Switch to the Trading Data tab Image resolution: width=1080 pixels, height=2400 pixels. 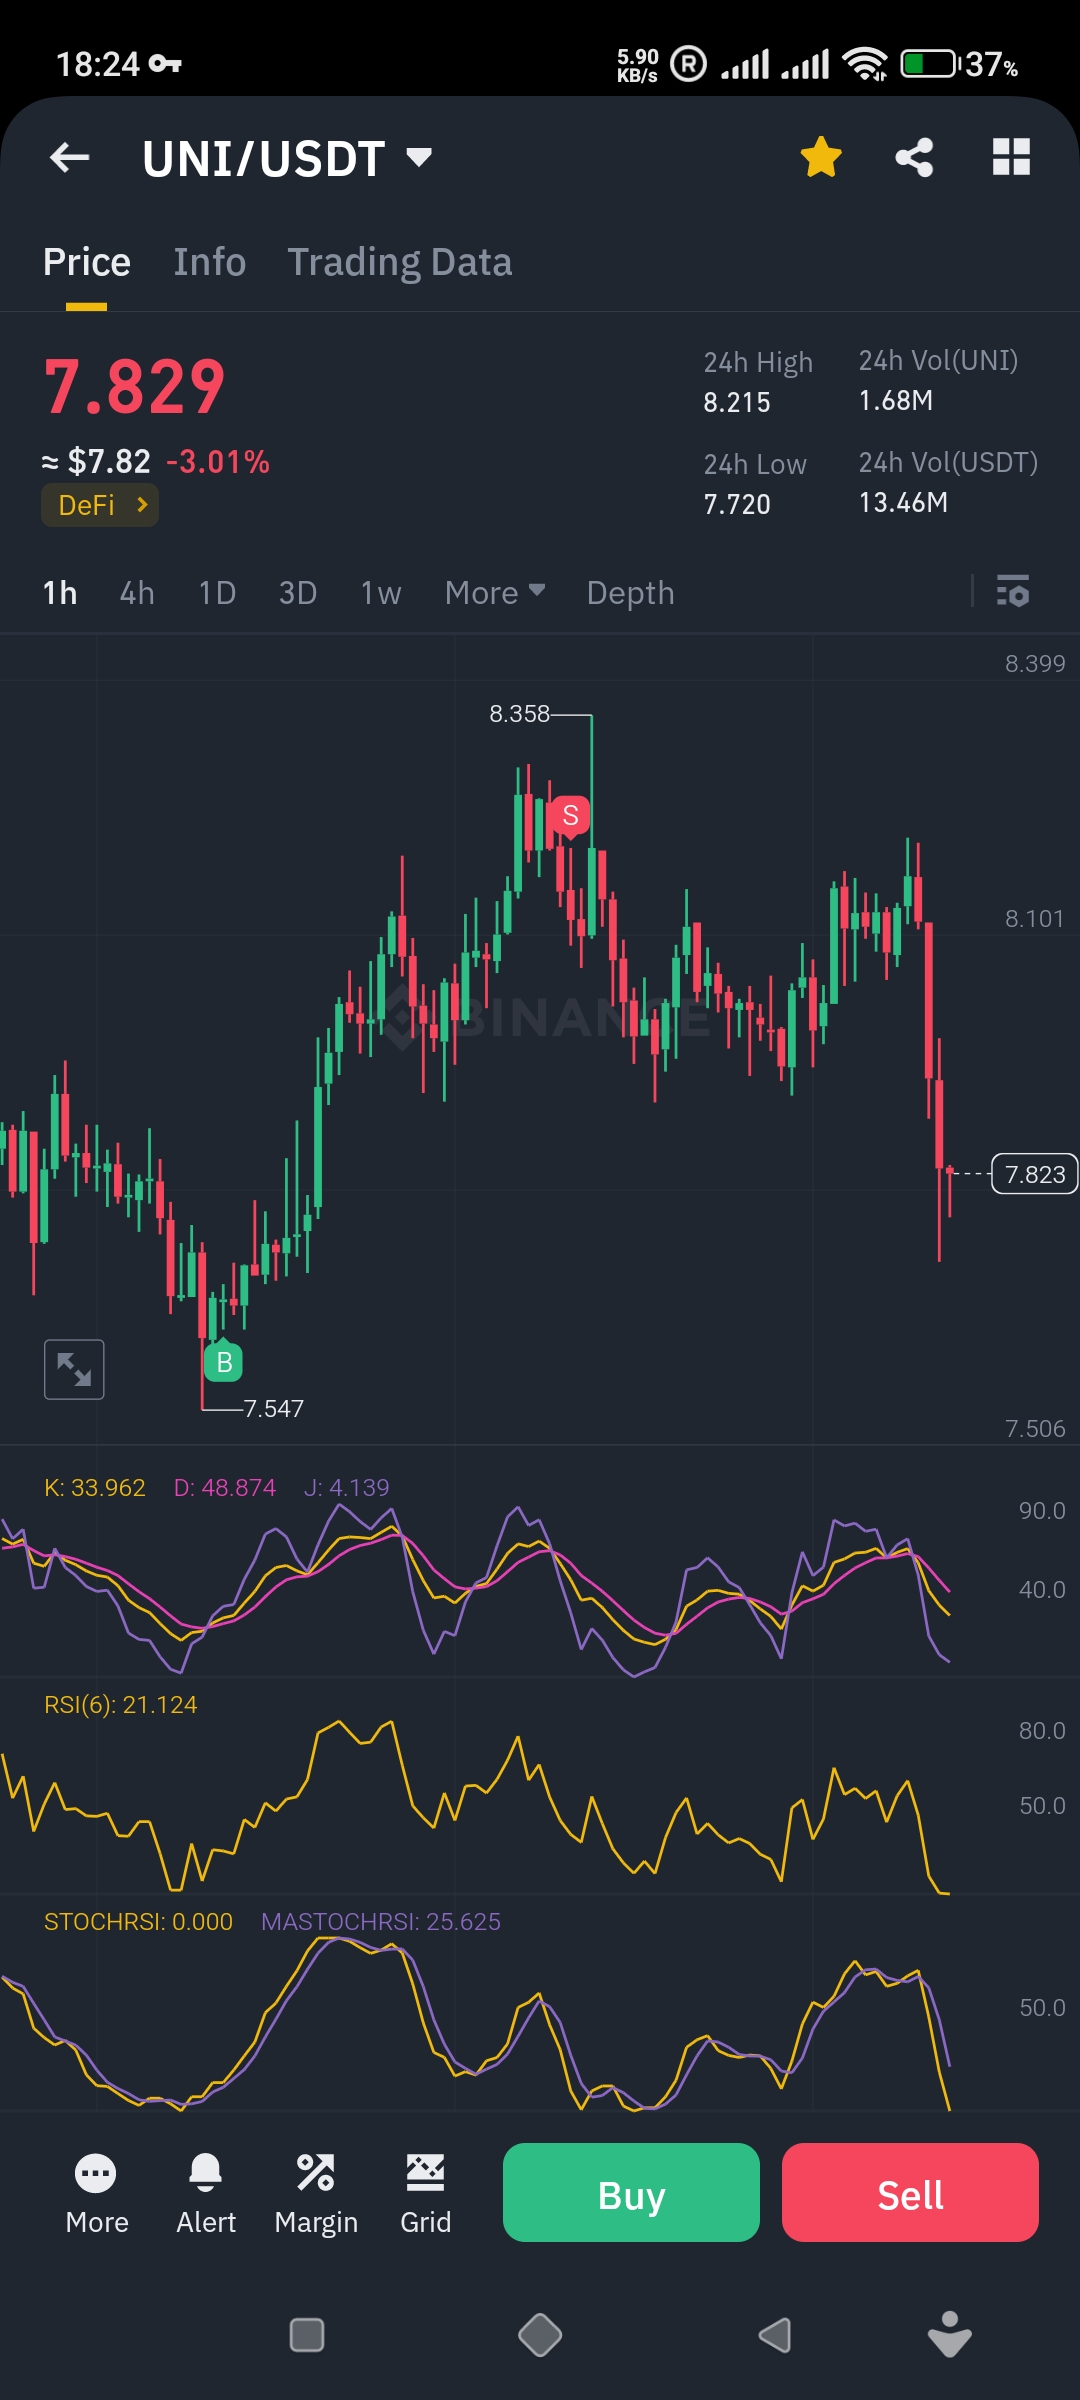tap(400, 262)
